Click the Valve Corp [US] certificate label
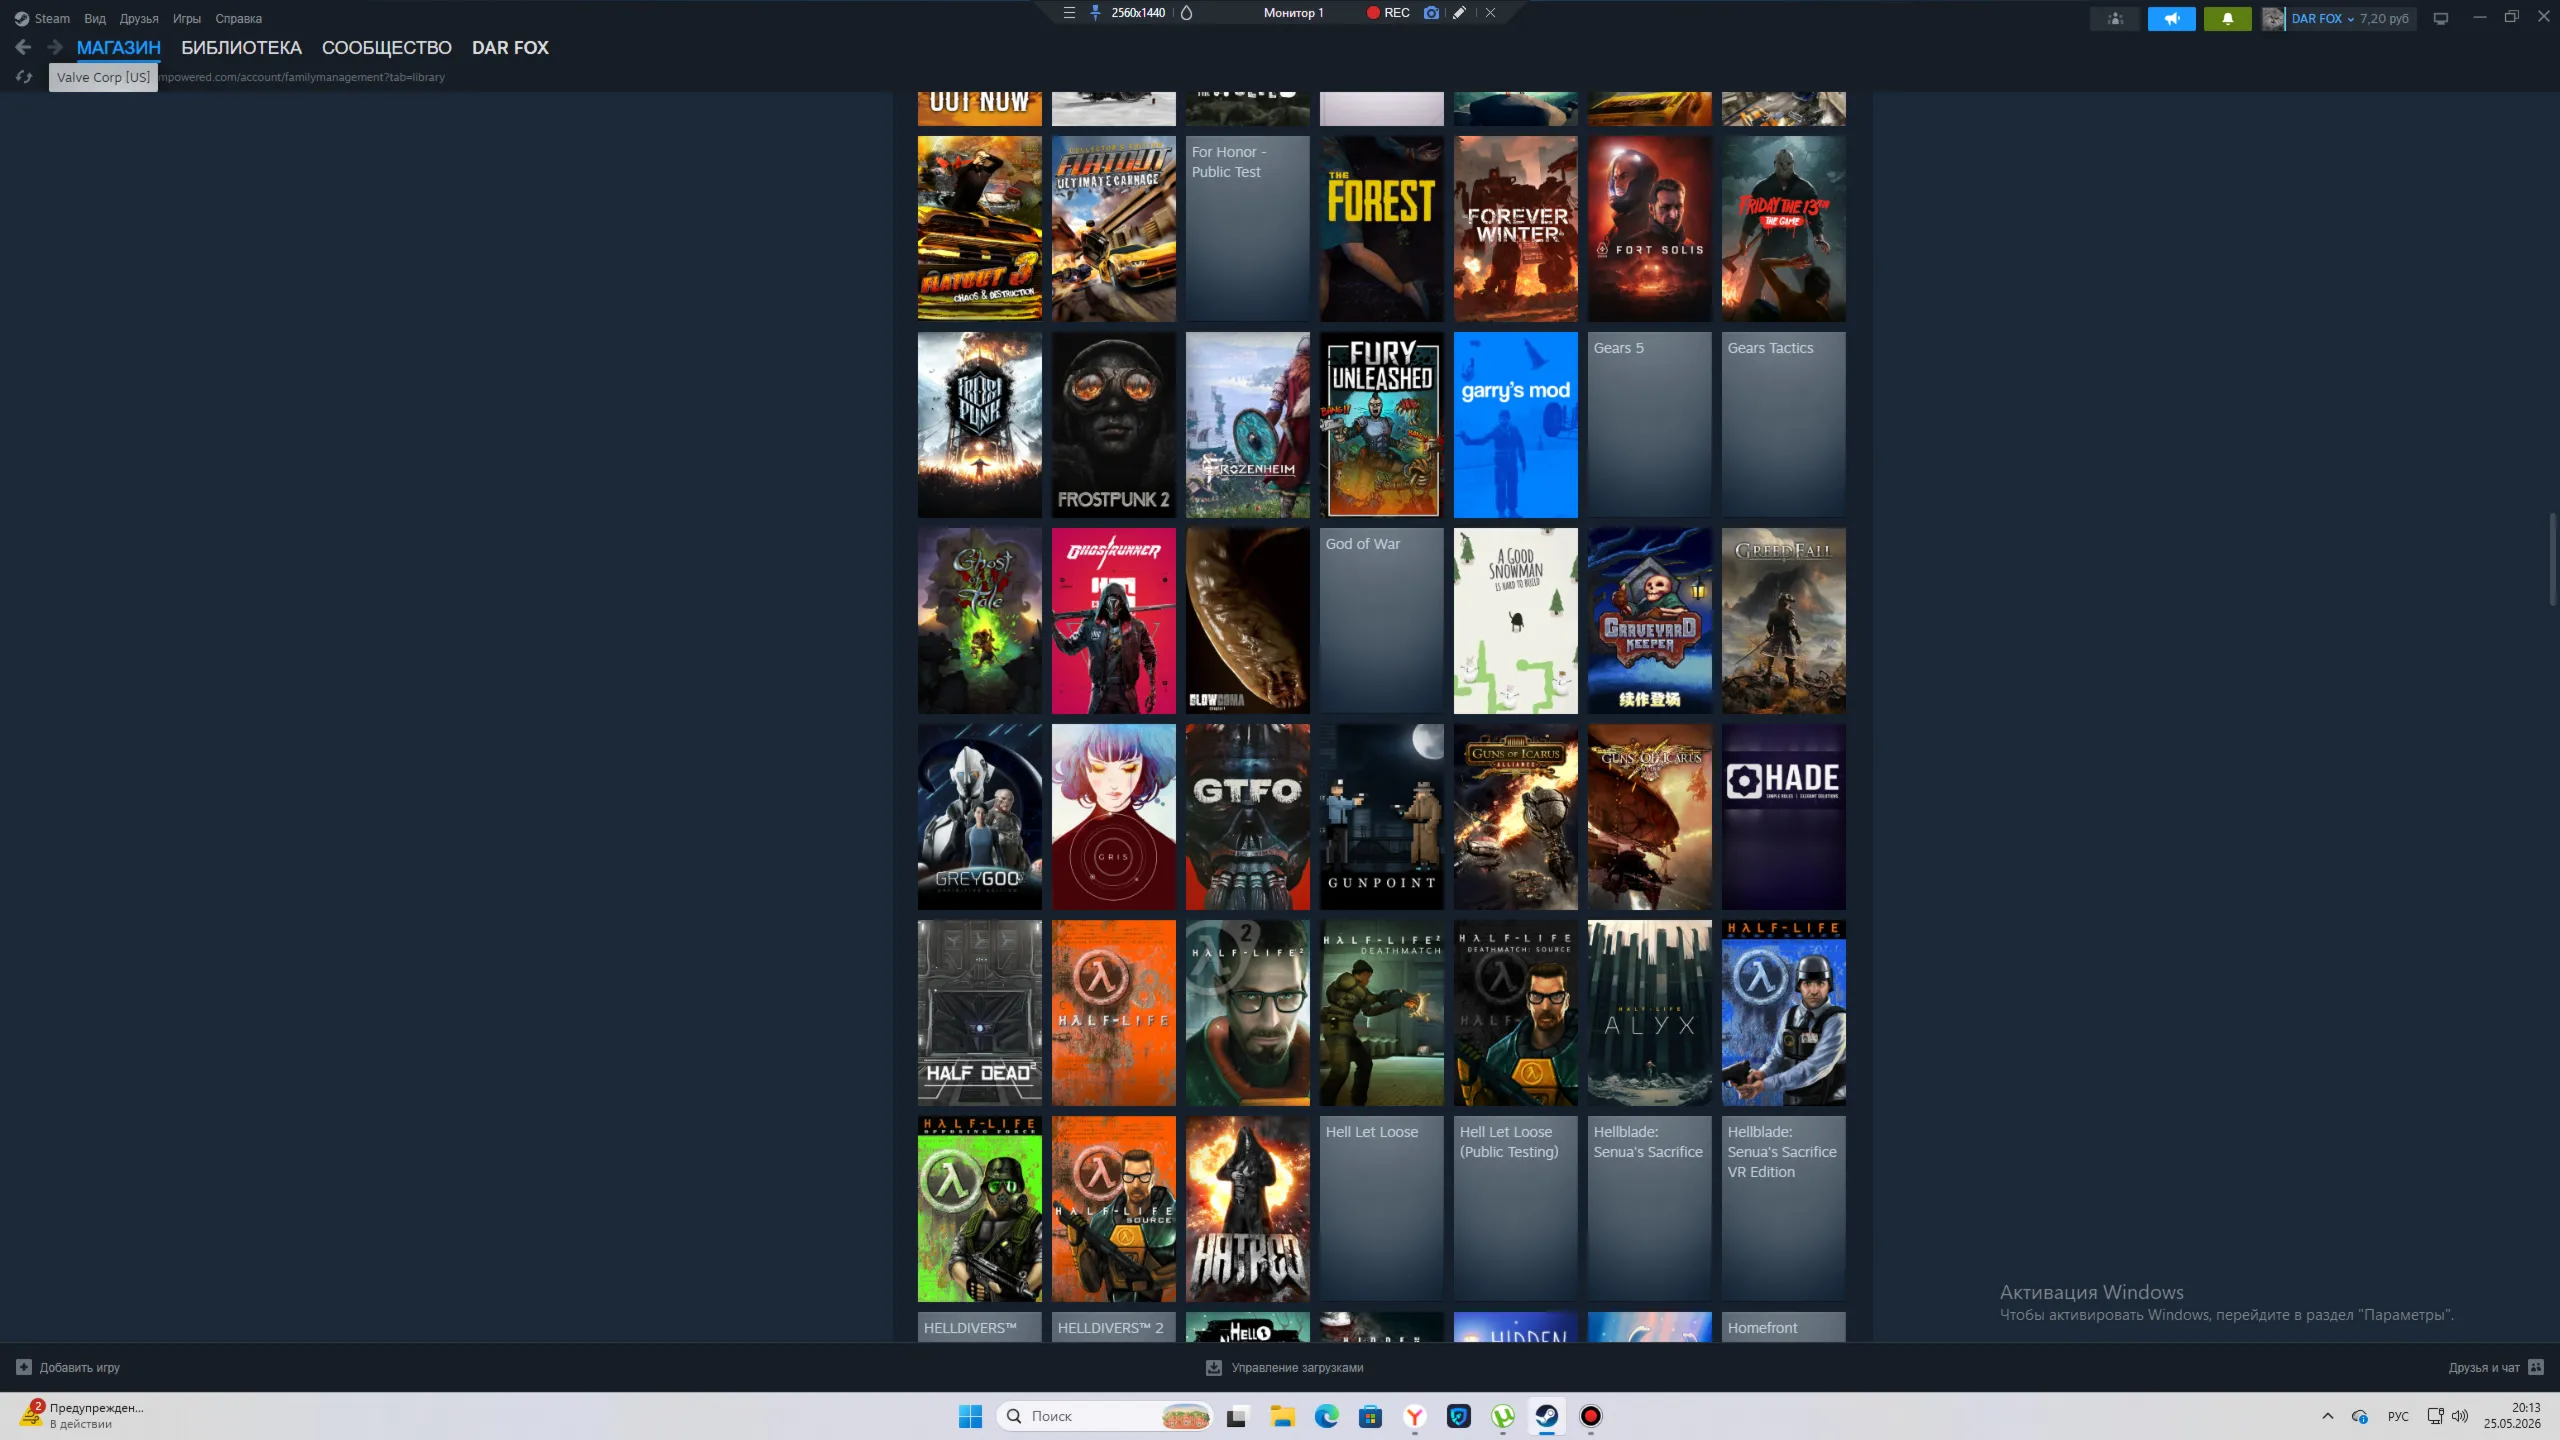Image resolution: width=2560 pixels, height=1440 pixels. click(103, 77)
